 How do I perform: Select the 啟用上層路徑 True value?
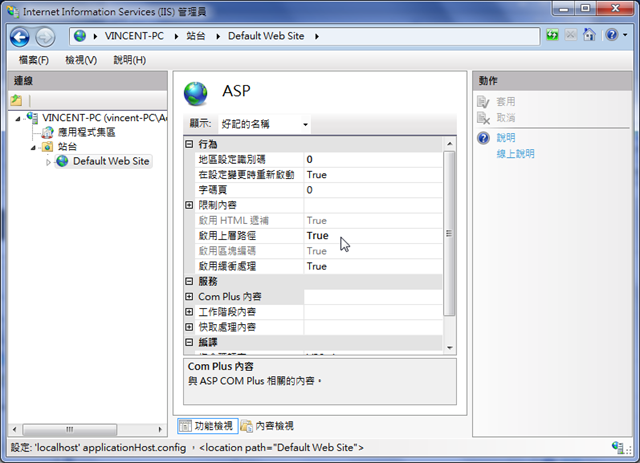click(x=373, y=236)
